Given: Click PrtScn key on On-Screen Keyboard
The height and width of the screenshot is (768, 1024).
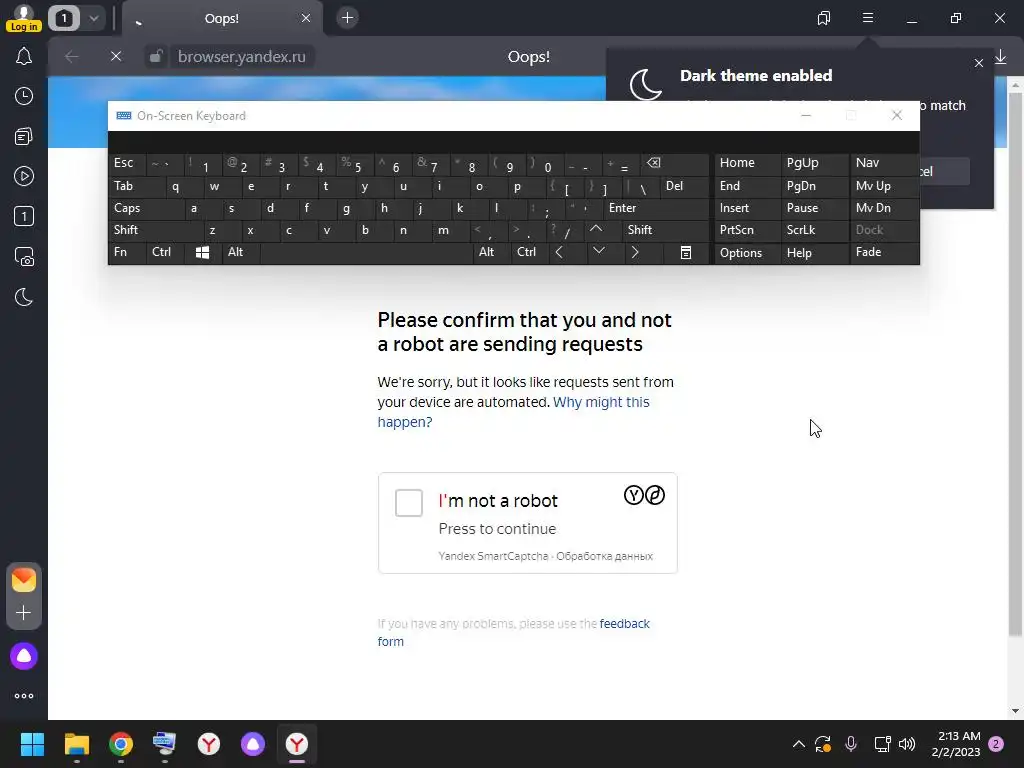Looking at the screenshot, I should point(748,230).
